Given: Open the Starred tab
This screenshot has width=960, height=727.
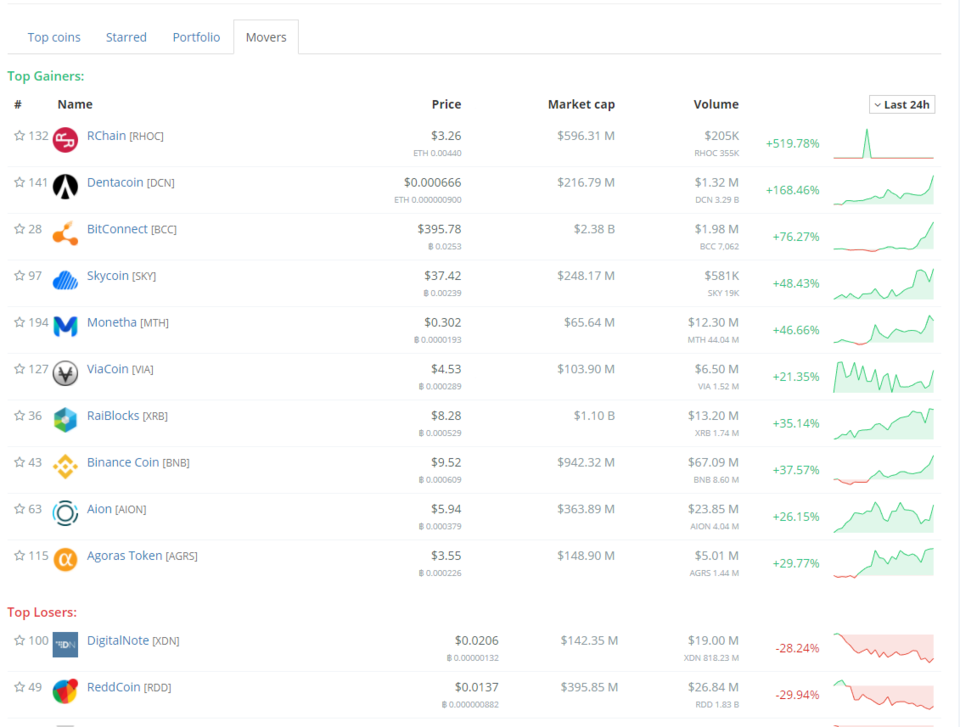Looking at the screenshot, I should (126, 37).
